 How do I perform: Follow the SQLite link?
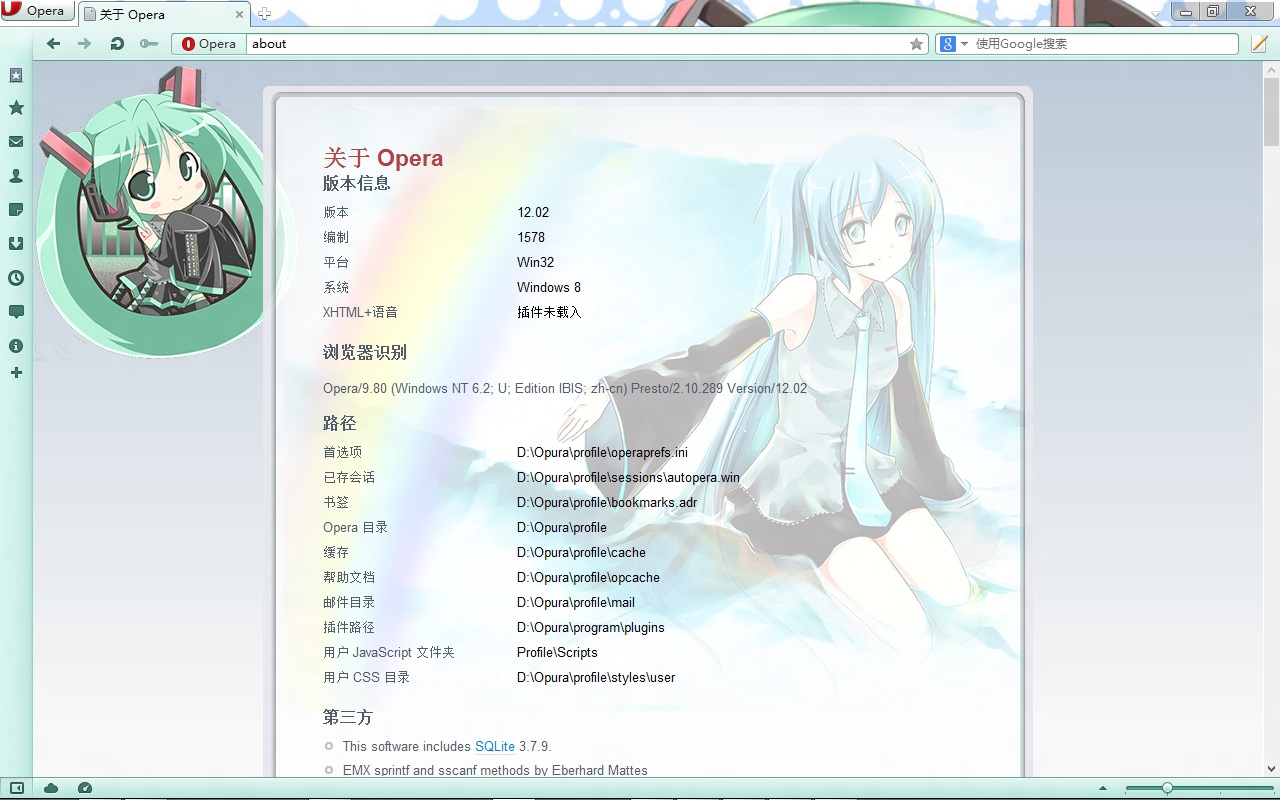[x=495, y=746]
